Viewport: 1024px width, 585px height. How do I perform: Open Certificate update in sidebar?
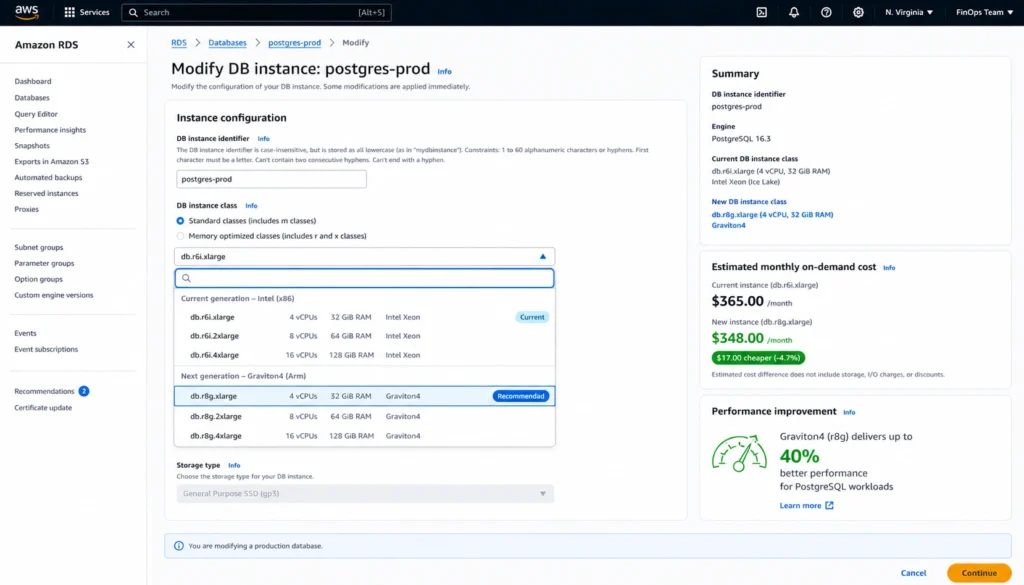43,408
